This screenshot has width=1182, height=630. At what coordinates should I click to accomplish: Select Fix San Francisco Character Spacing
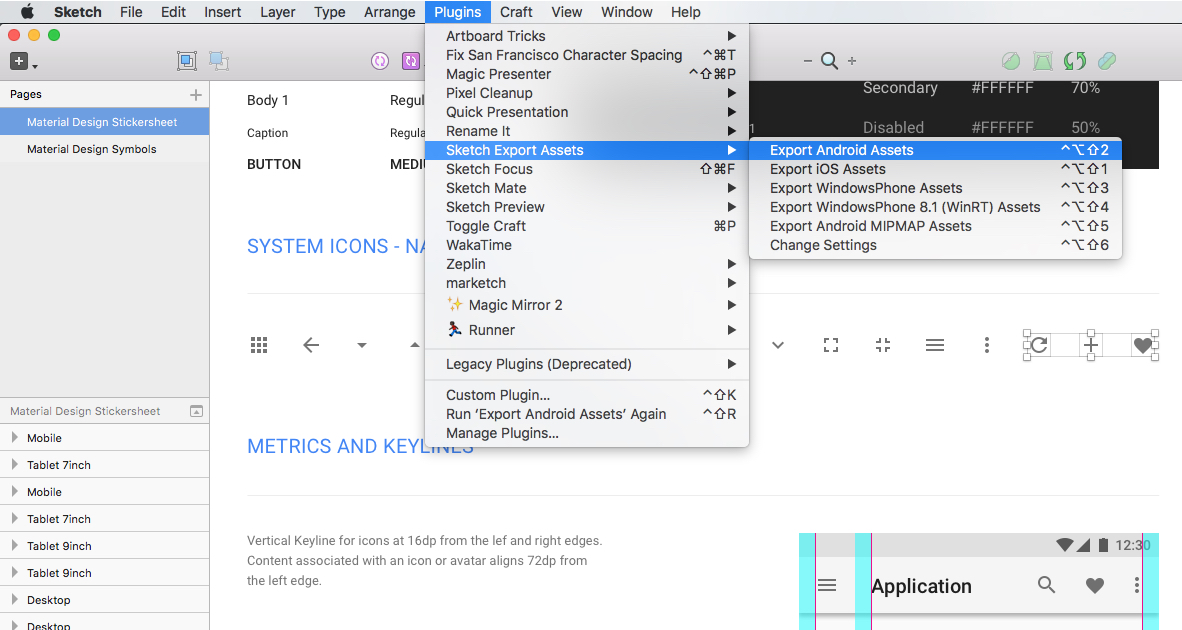pos(587,55)
